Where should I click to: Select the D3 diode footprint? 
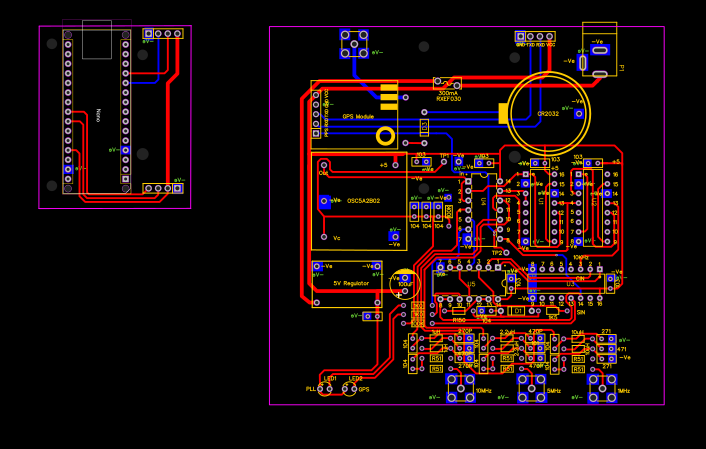point(424,127)
